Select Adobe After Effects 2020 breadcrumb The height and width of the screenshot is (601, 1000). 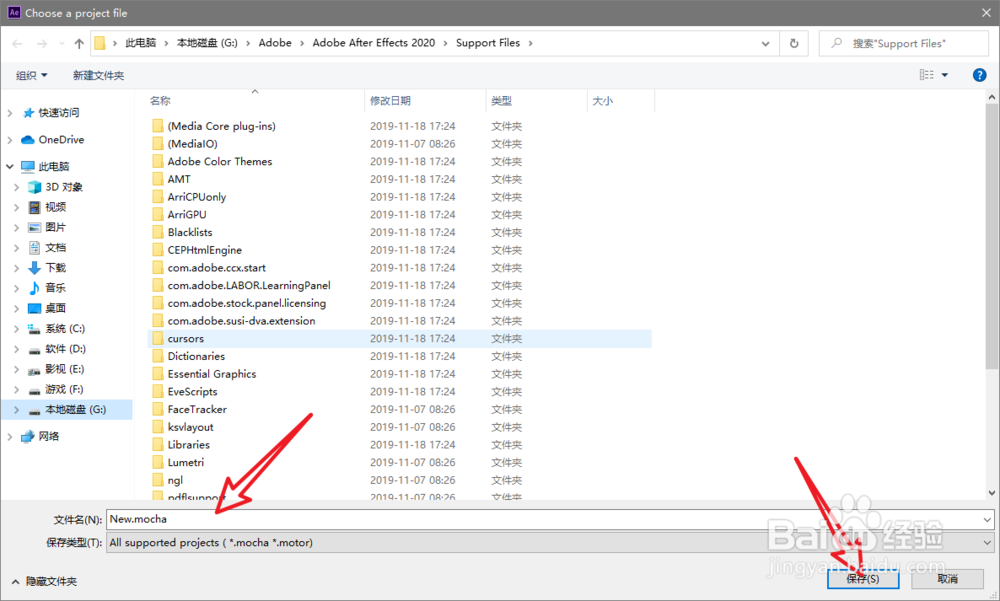374,43
